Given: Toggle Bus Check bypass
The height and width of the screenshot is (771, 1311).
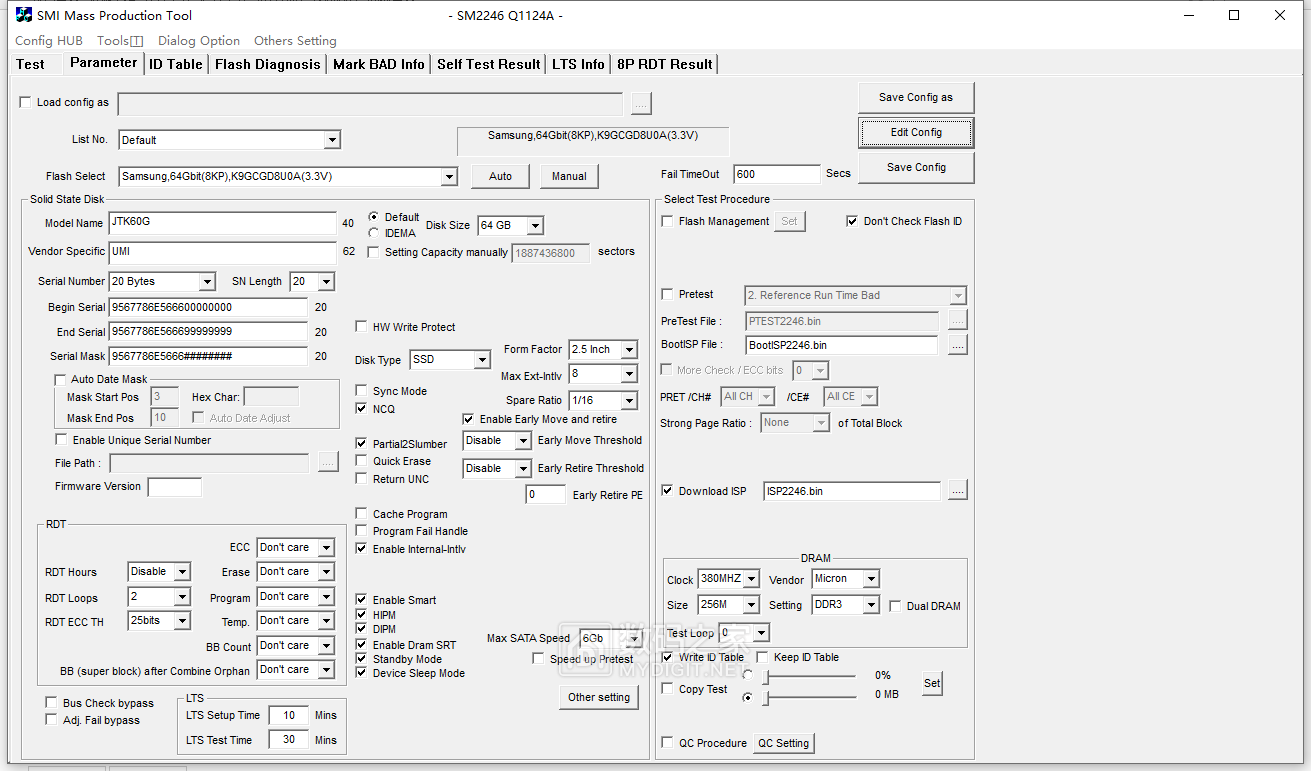Looking at the screenshot, I should pyautogui.click(x=52, y=703).
